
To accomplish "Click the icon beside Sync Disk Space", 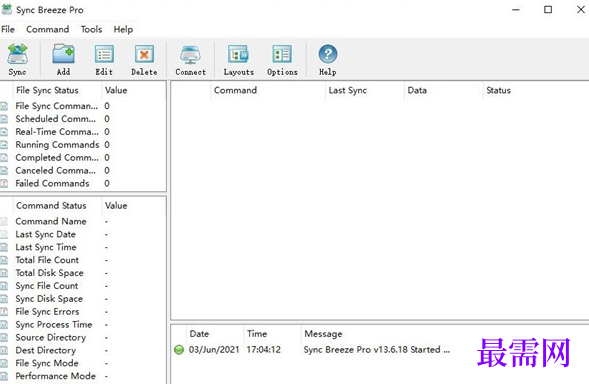I will [x=4, y=299].
